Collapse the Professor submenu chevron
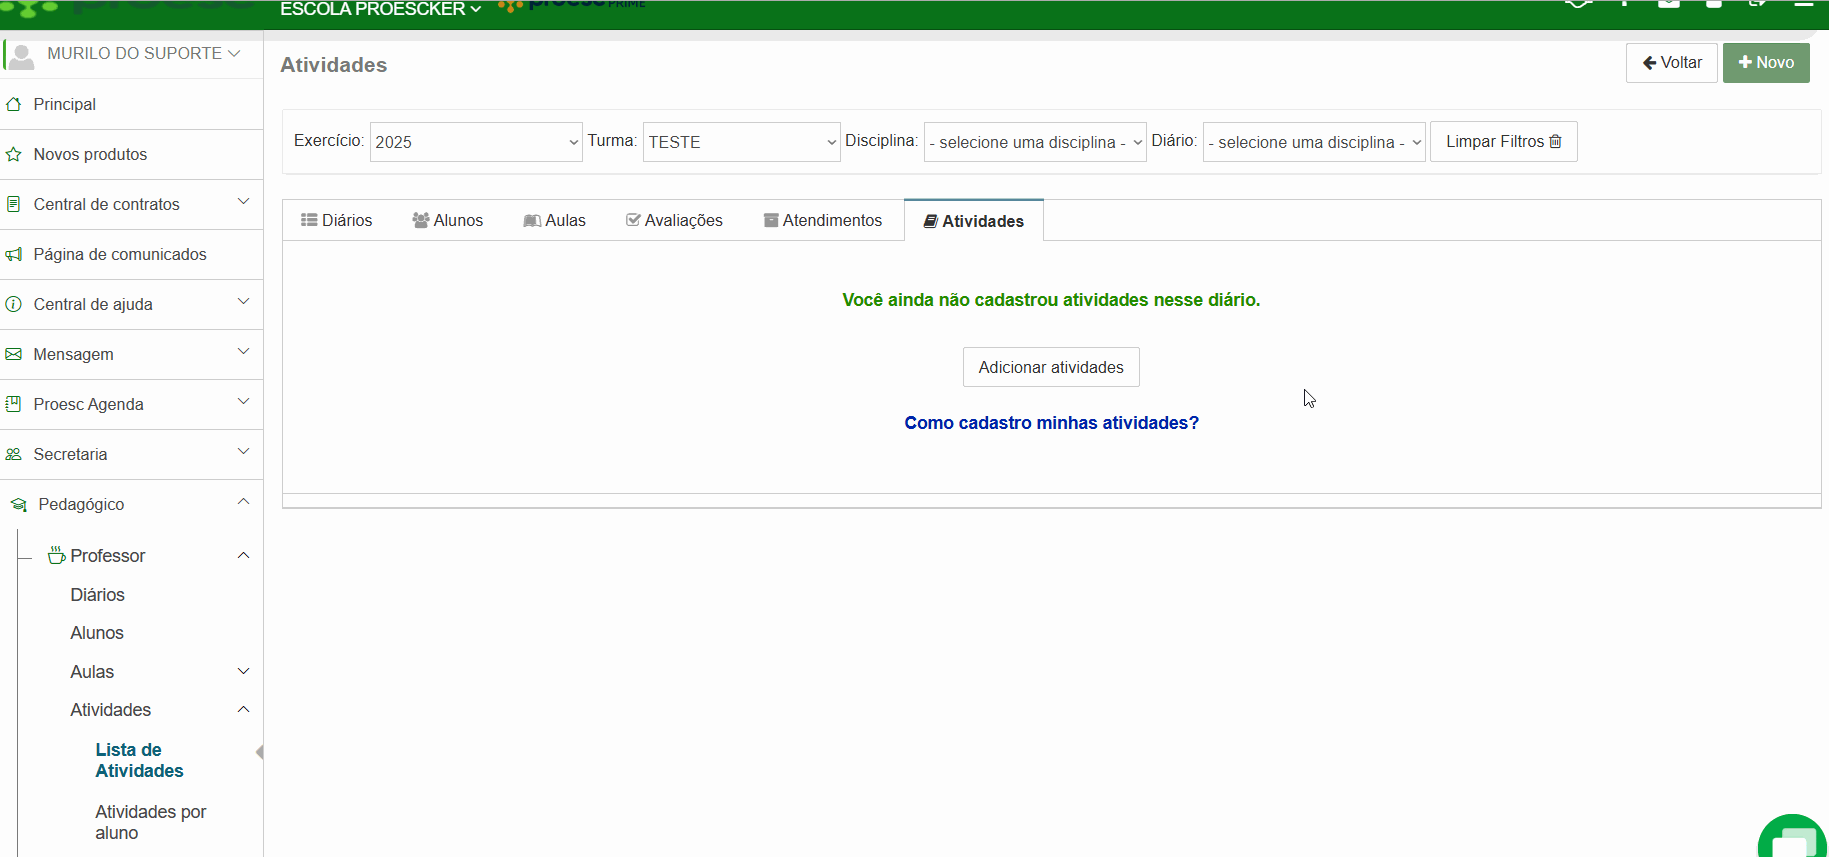Screen dimensions: 1829x857 click(x=243, y=555)
